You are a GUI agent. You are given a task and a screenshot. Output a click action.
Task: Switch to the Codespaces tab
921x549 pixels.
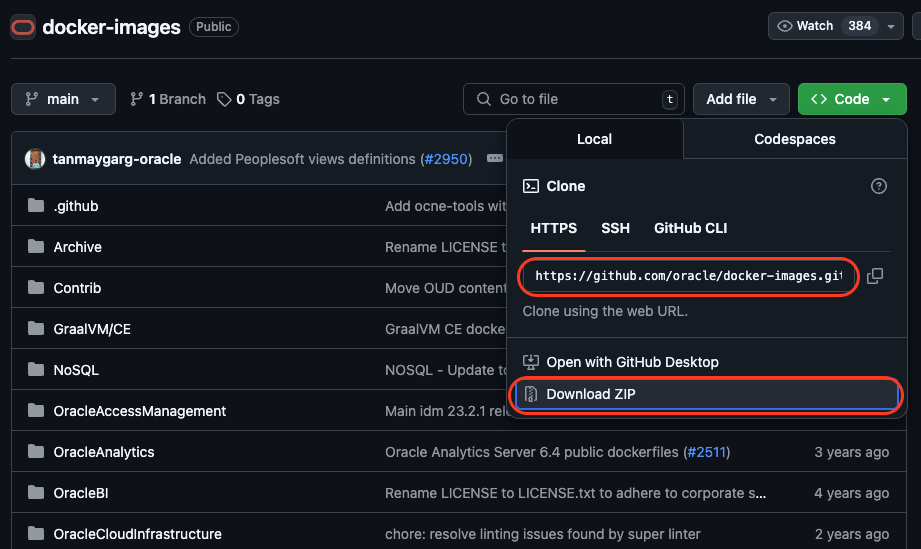coord(795,139)
